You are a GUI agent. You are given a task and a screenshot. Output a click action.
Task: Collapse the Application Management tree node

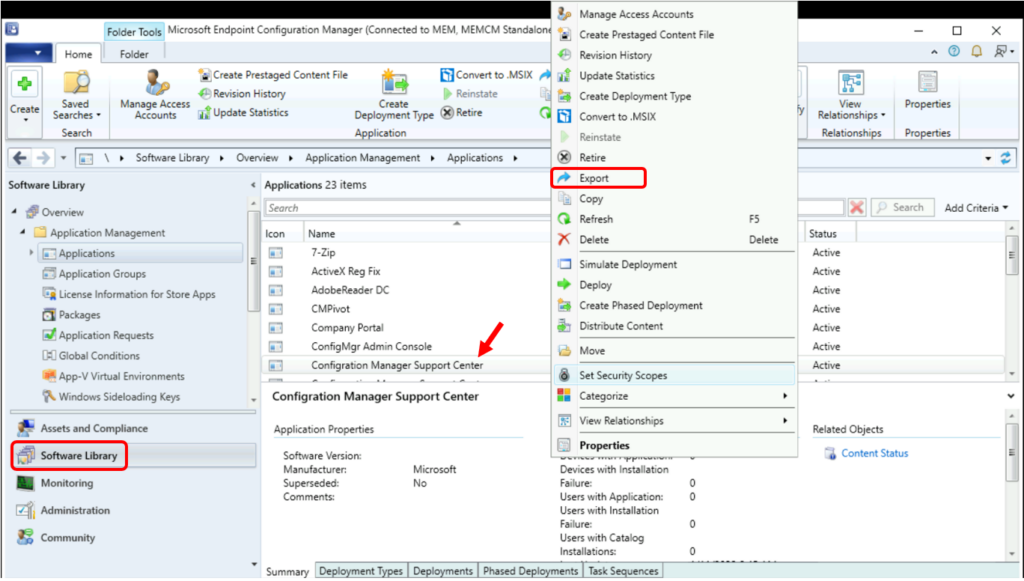(x=23, y=232)
